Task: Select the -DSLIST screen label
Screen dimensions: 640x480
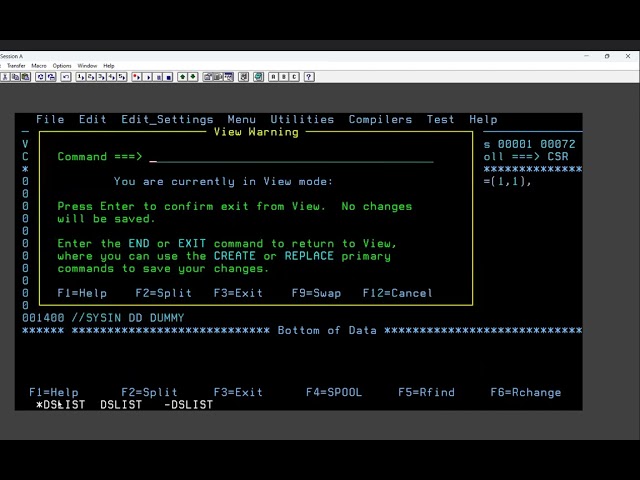Action: (x=189, y=405)
